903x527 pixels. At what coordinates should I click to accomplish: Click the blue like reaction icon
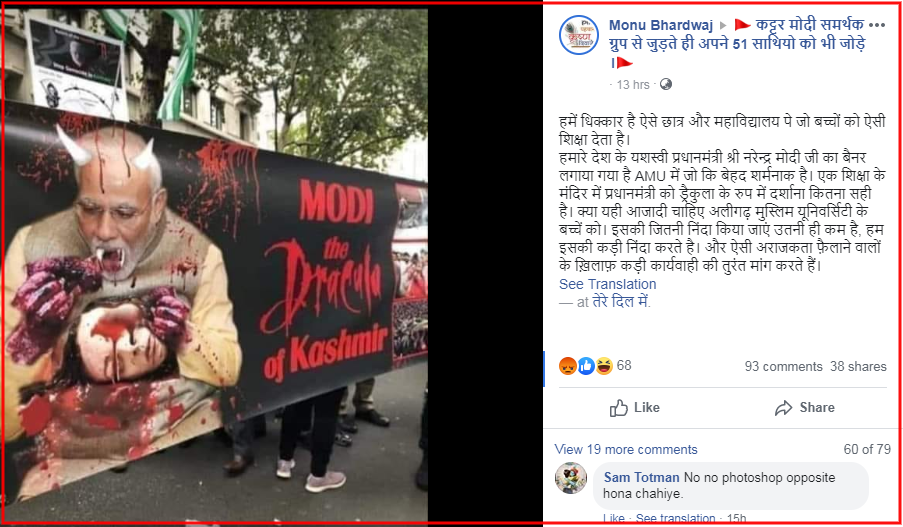click(x=586, y=366)
